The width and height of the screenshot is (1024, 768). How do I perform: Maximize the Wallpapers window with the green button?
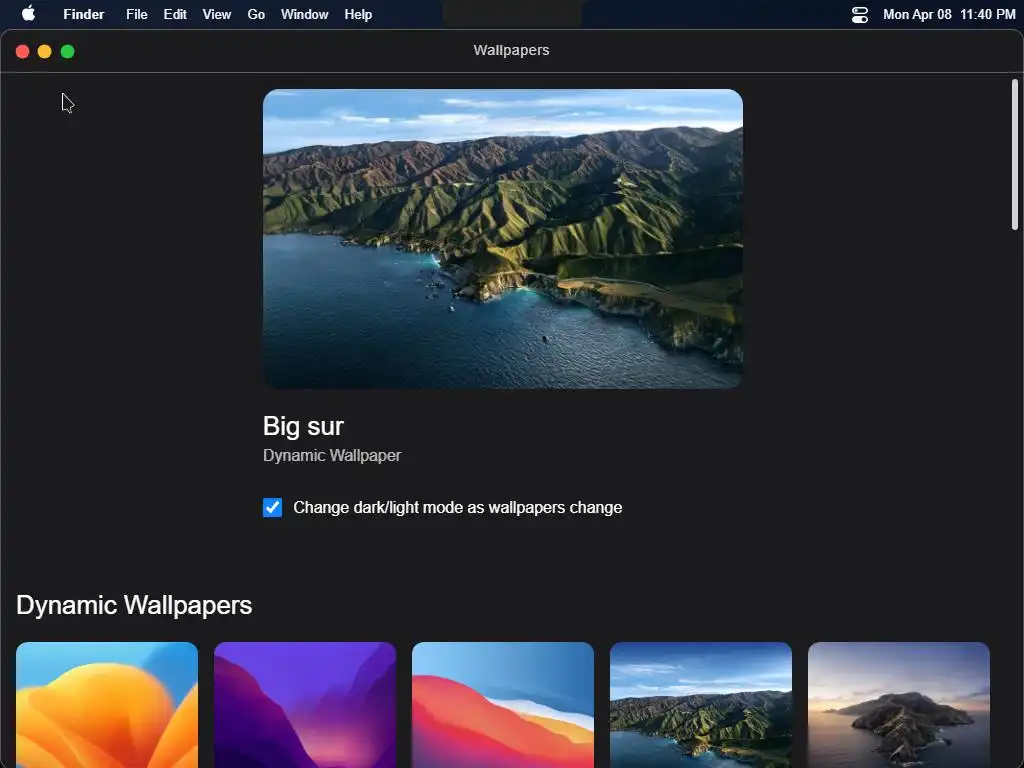pyautogui.click(x=67, y=52)
